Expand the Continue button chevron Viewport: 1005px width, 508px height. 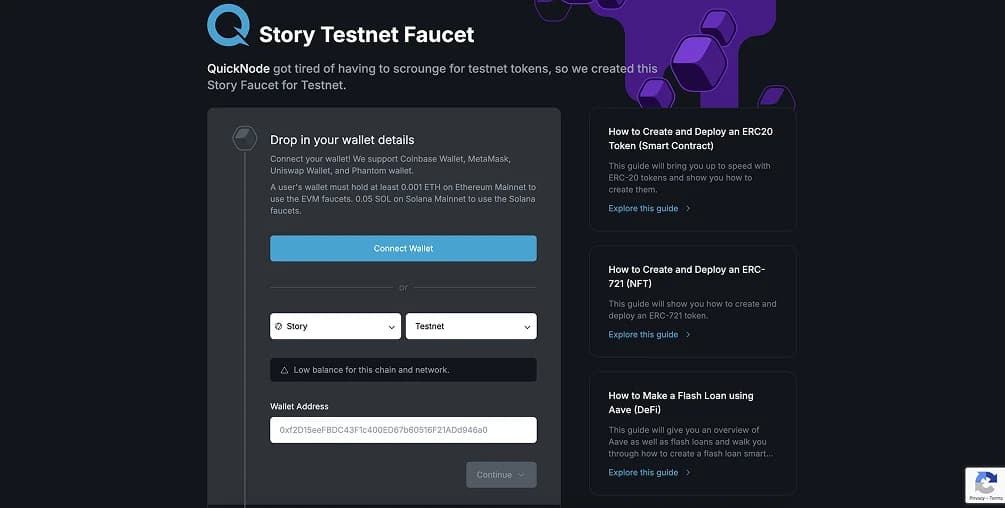521,475
